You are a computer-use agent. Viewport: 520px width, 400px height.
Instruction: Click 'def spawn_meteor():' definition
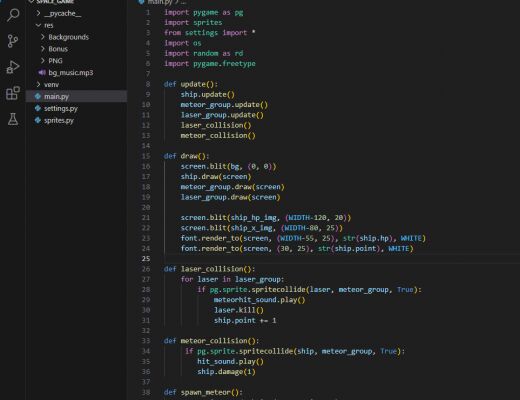[x=203, y=392]
